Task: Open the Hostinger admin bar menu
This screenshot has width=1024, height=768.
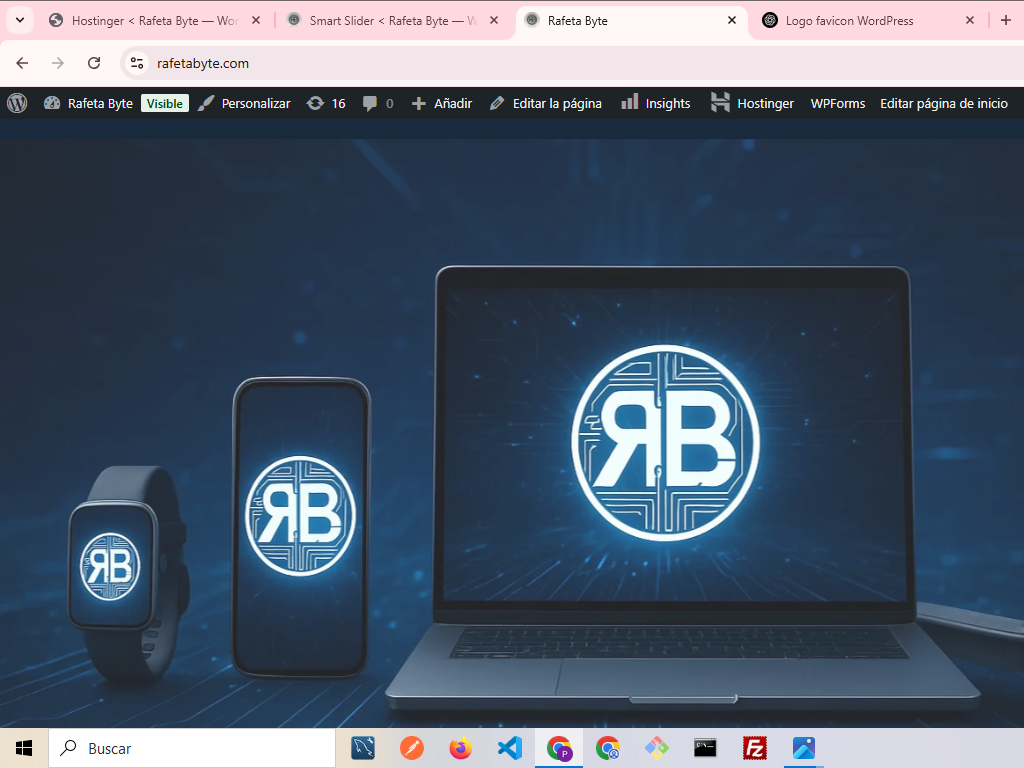Action: point(752,103)
